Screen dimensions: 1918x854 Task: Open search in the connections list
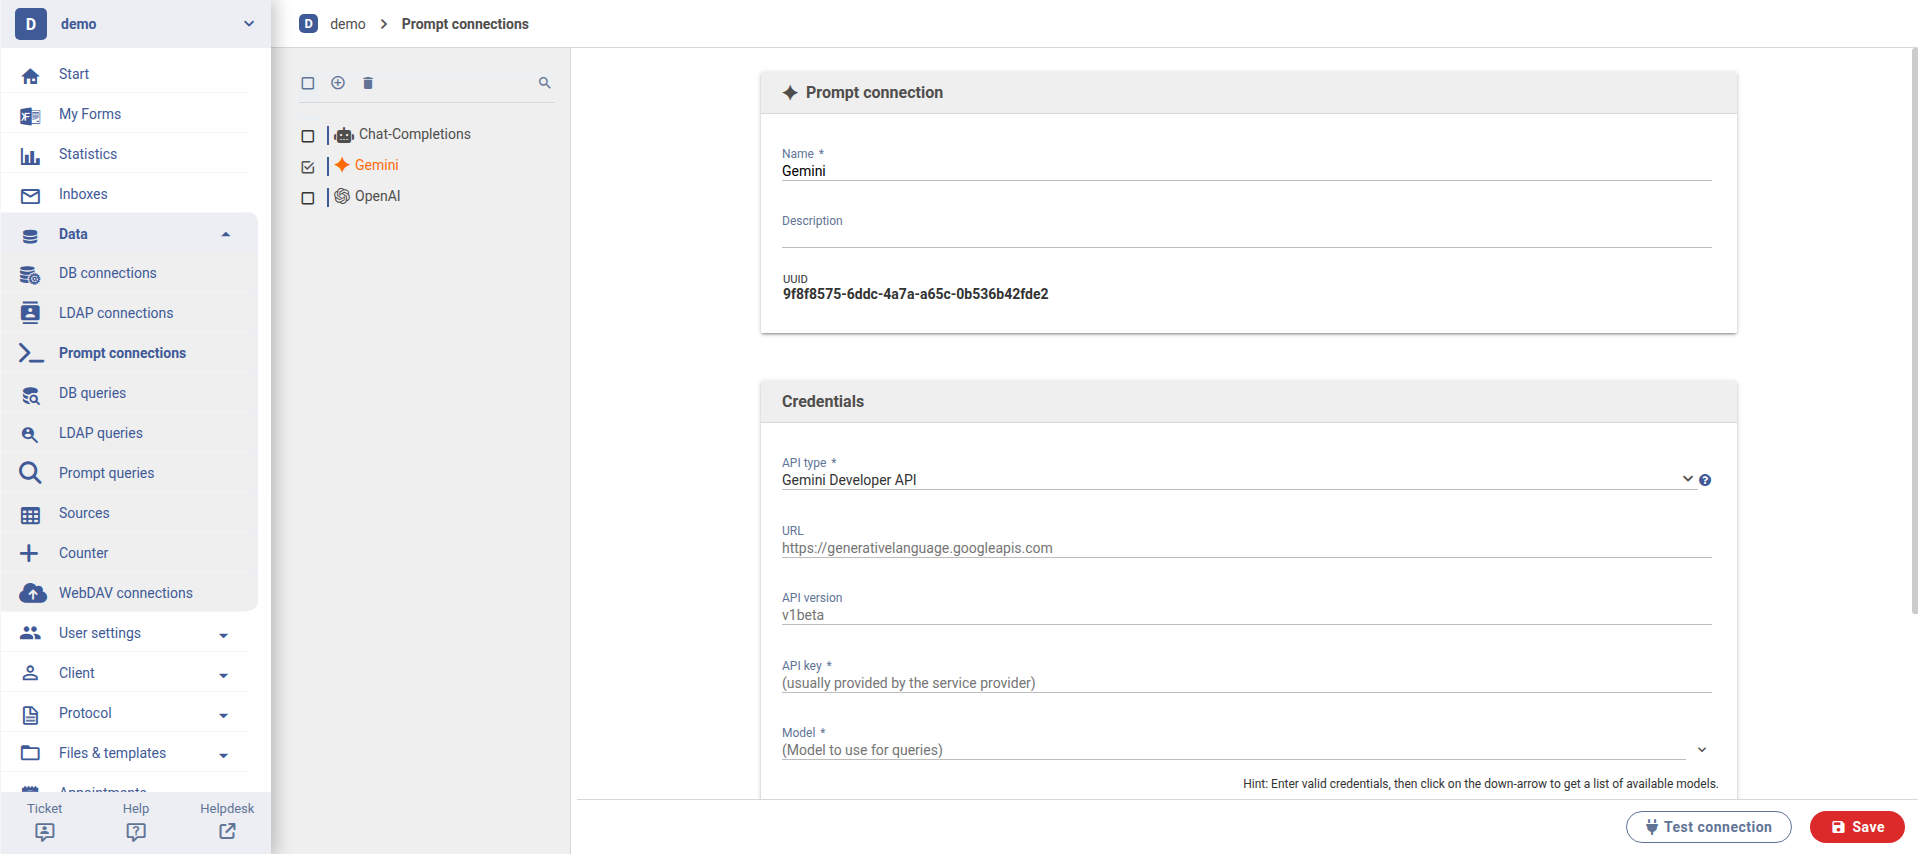click(x=545, y=83)
